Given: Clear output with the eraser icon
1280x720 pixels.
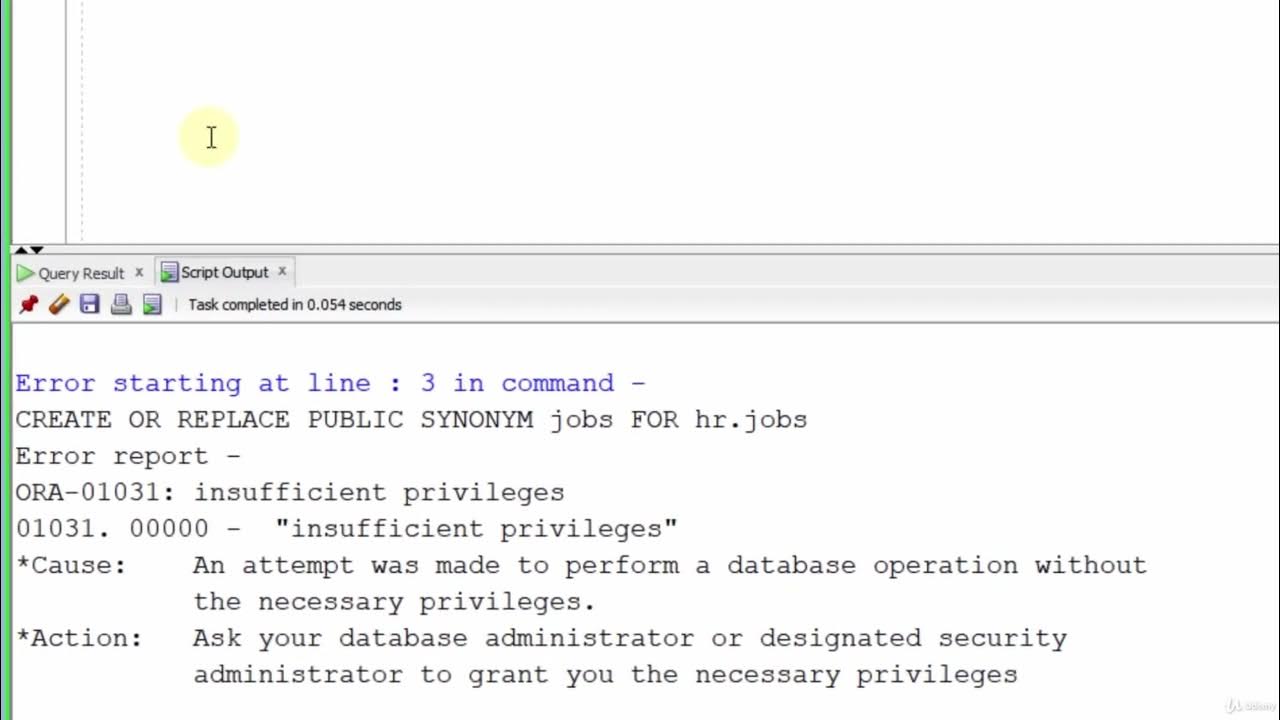Looking at the screenshot, I should [x=59, y=305].
